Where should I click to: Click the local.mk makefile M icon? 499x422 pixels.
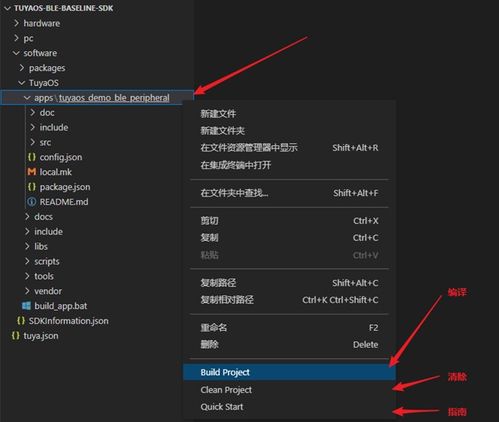[32, 172]
